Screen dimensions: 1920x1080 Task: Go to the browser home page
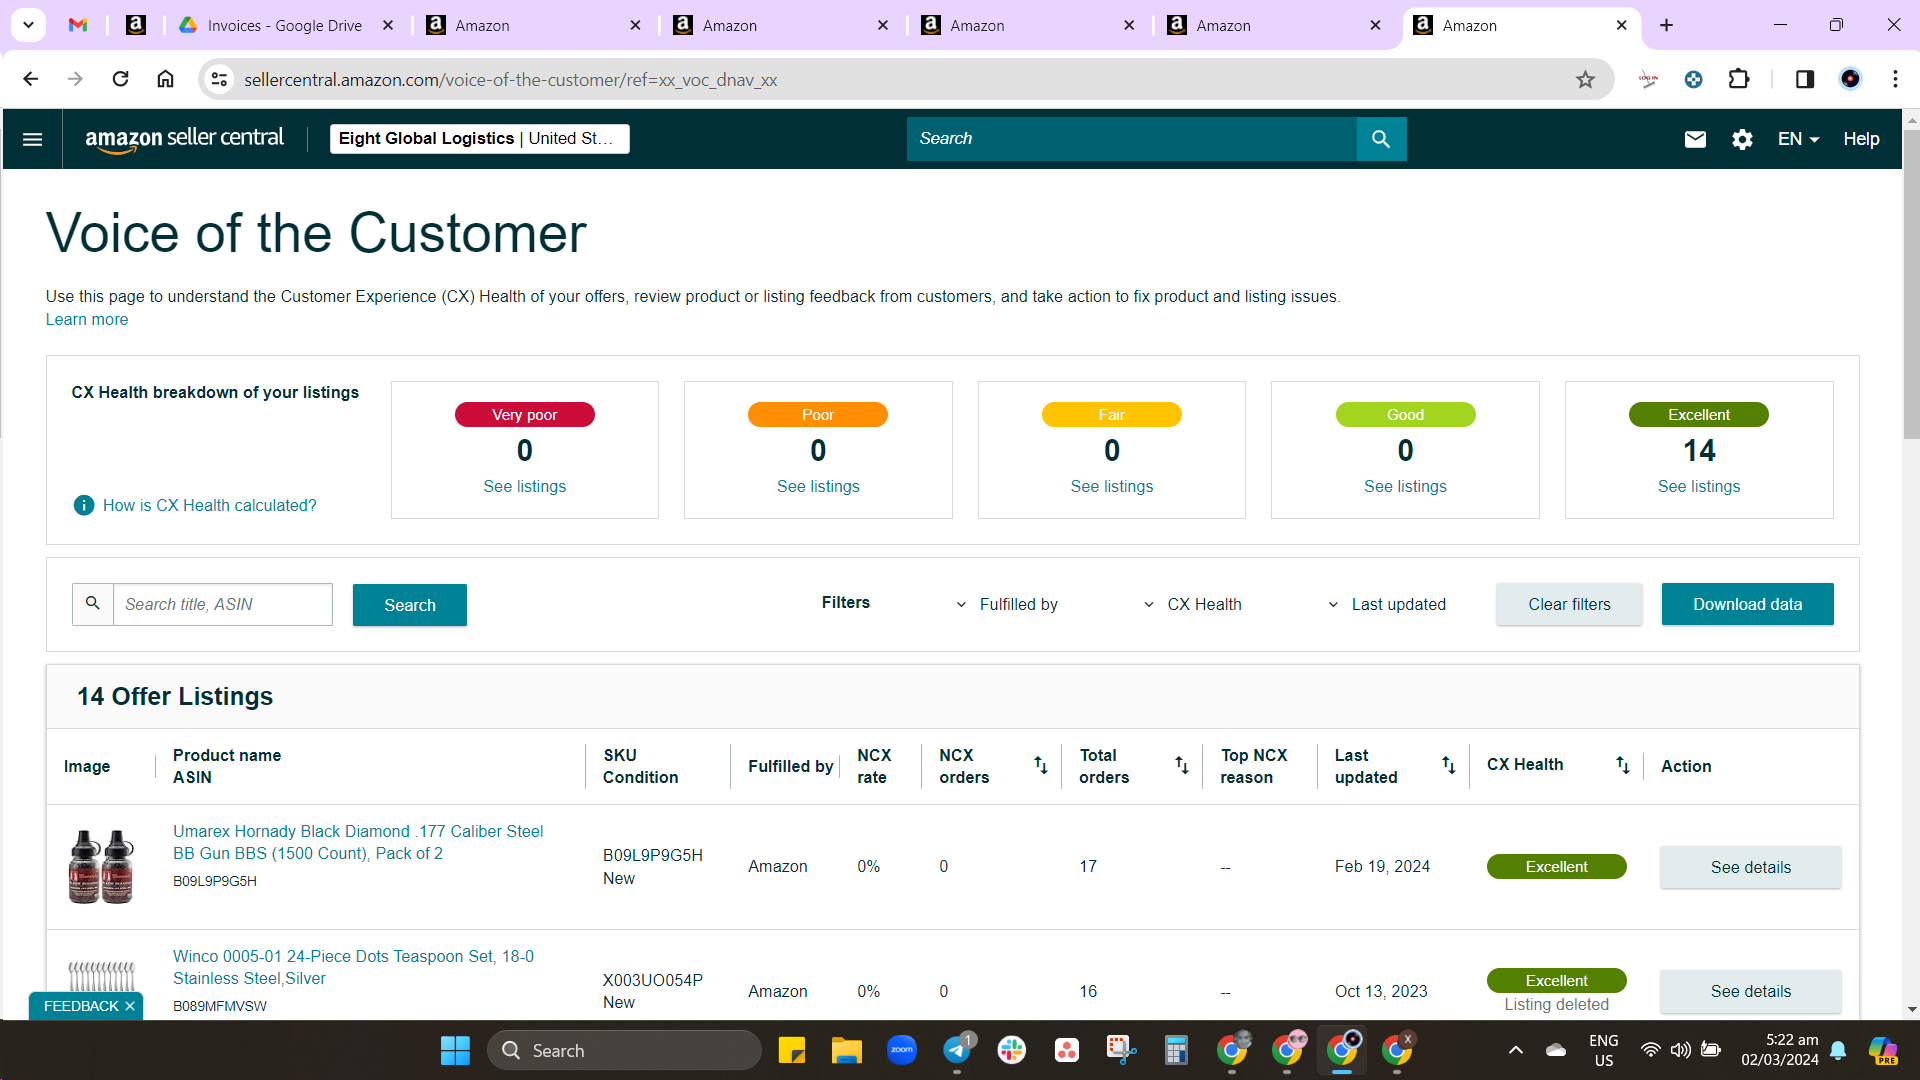click(x=165, y=79)
